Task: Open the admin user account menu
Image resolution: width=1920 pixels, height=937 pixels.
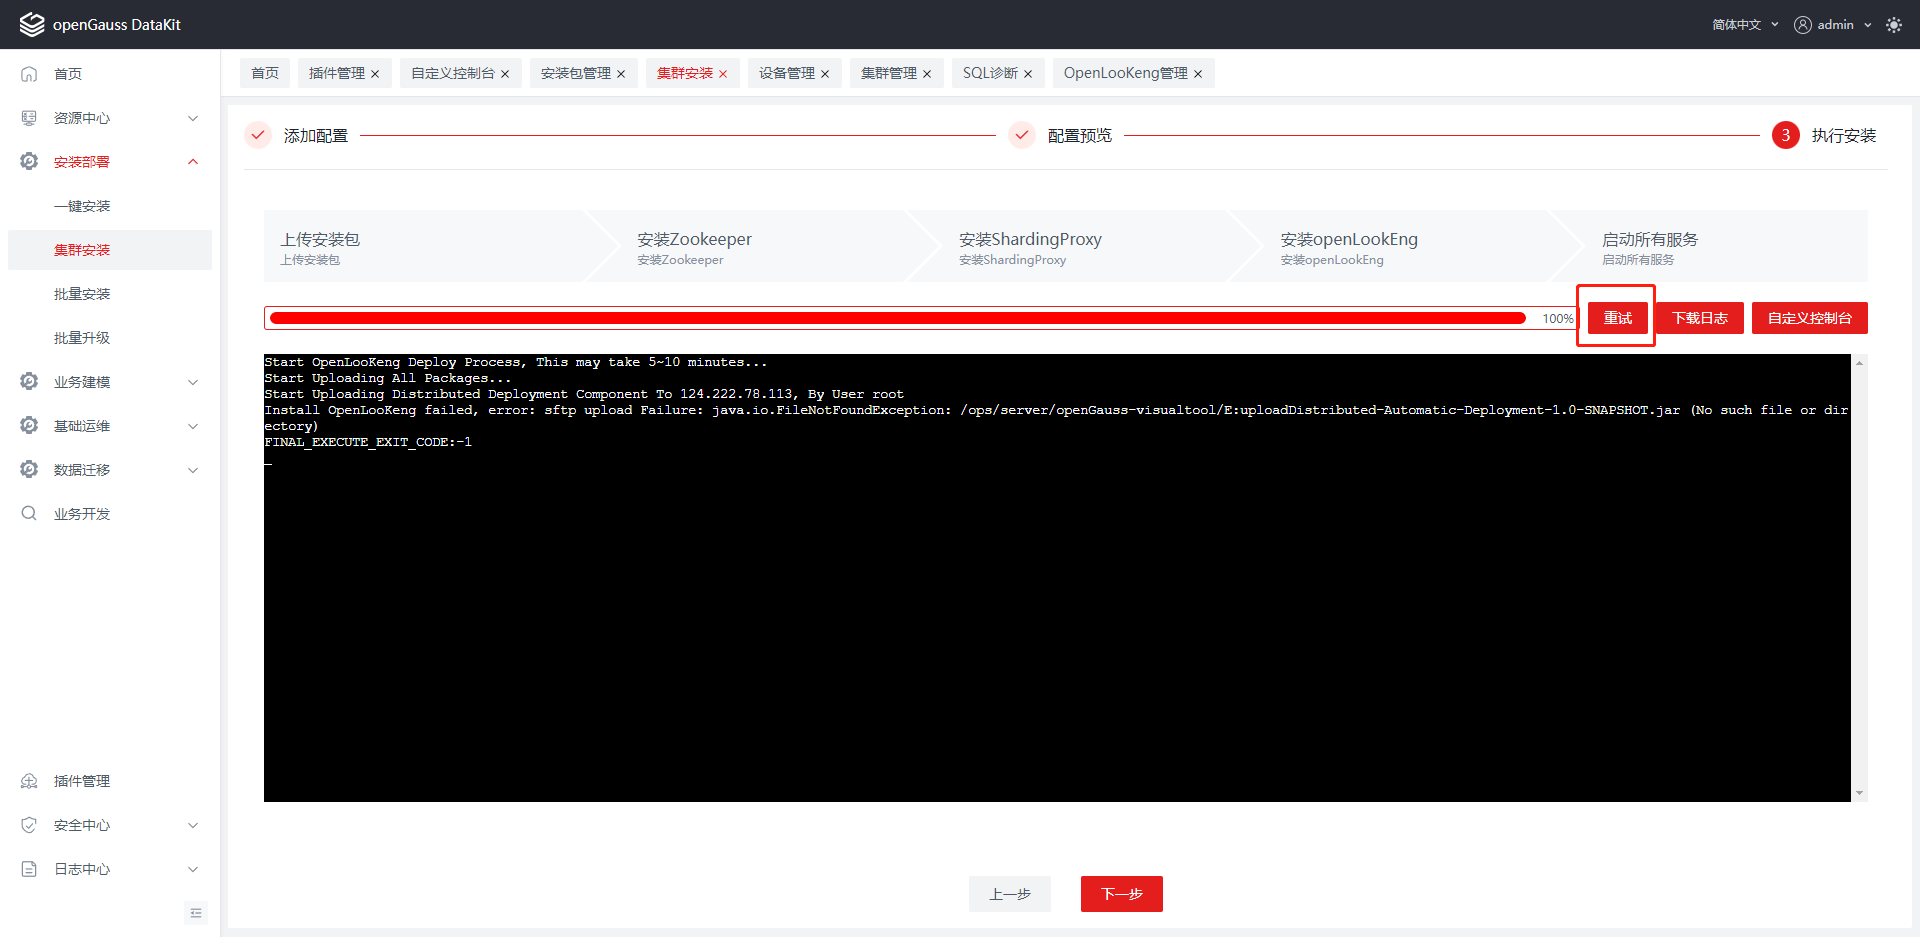Action: [x=1832, y=25]
